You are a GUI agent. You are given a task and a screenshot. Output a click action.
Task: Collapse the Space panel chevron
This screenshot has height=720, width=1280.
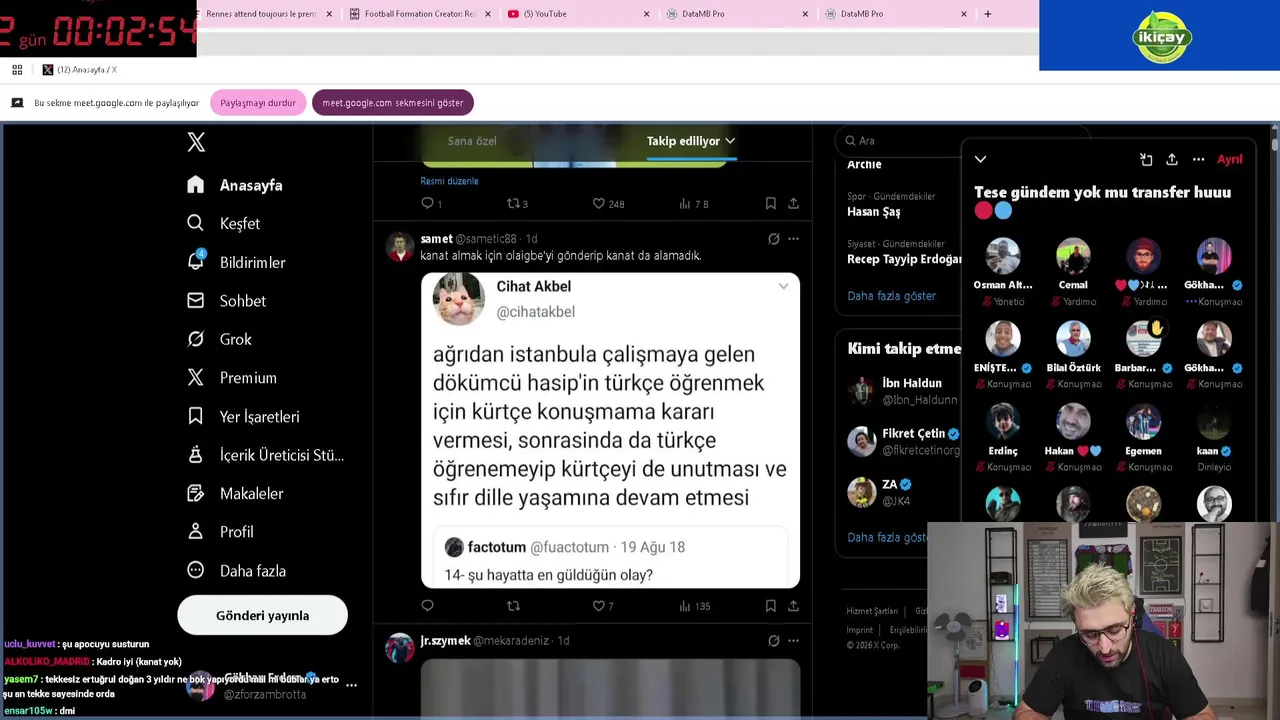980,159
